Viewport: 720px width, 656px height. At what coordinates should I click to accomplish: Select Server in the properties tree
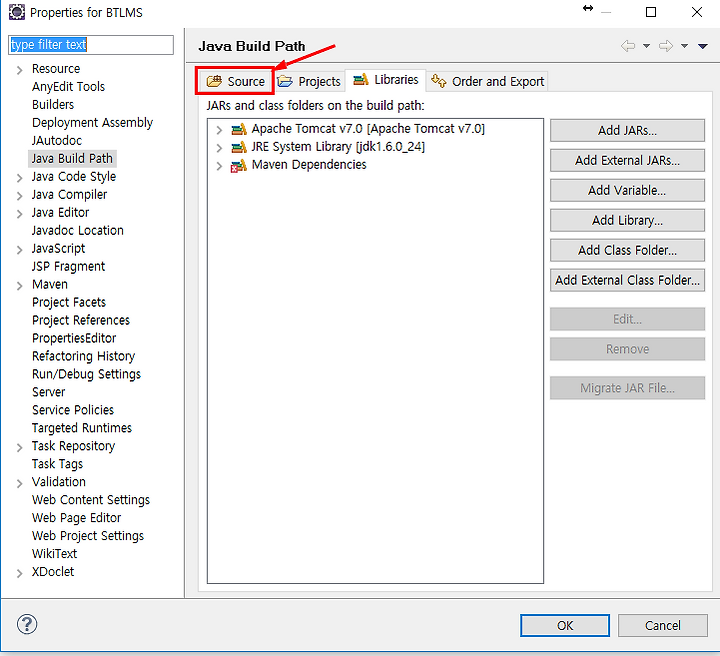pos(49,392)
